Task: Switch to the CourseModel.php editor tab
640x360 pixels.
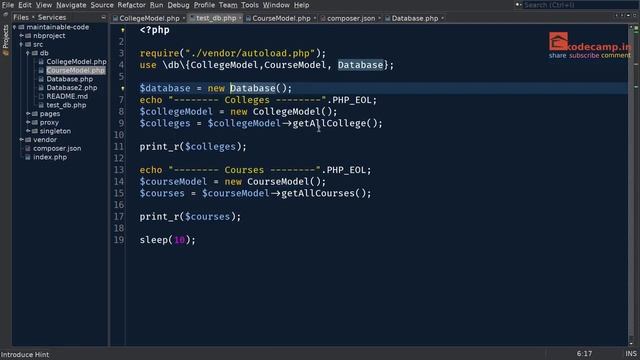Action: click(x=281, y=18)
